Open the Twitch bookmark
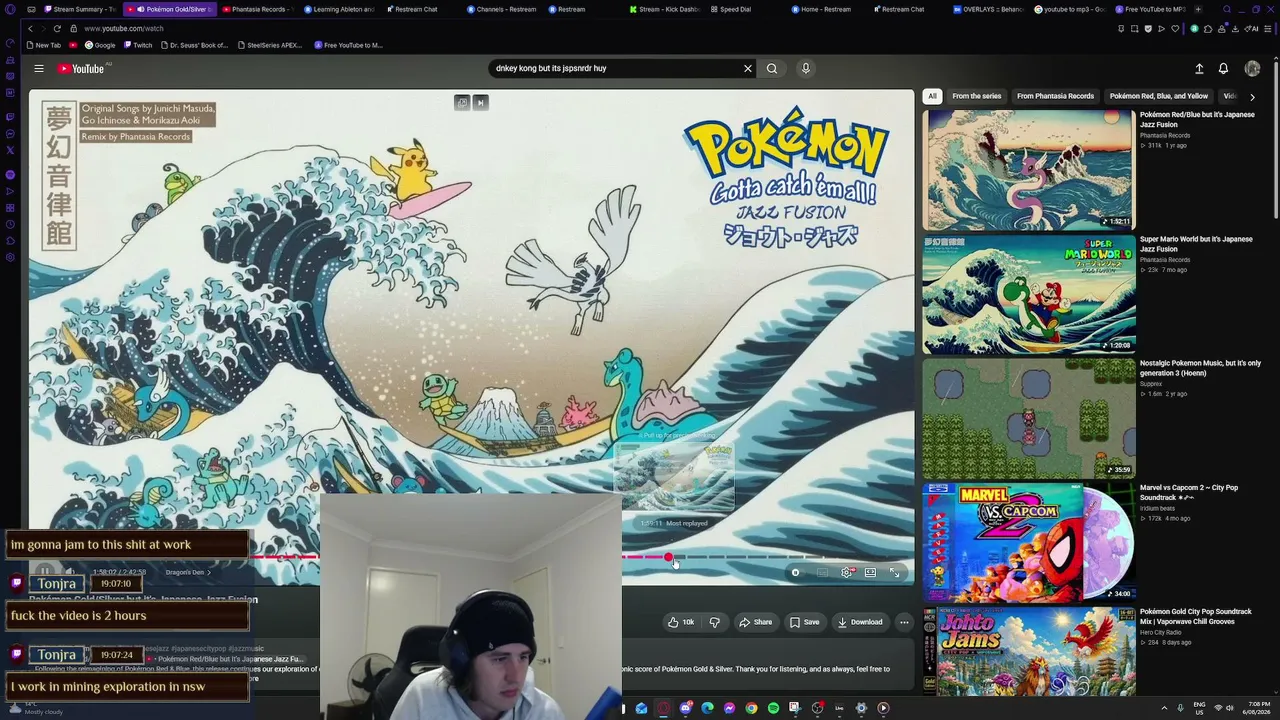 (137, 45)
